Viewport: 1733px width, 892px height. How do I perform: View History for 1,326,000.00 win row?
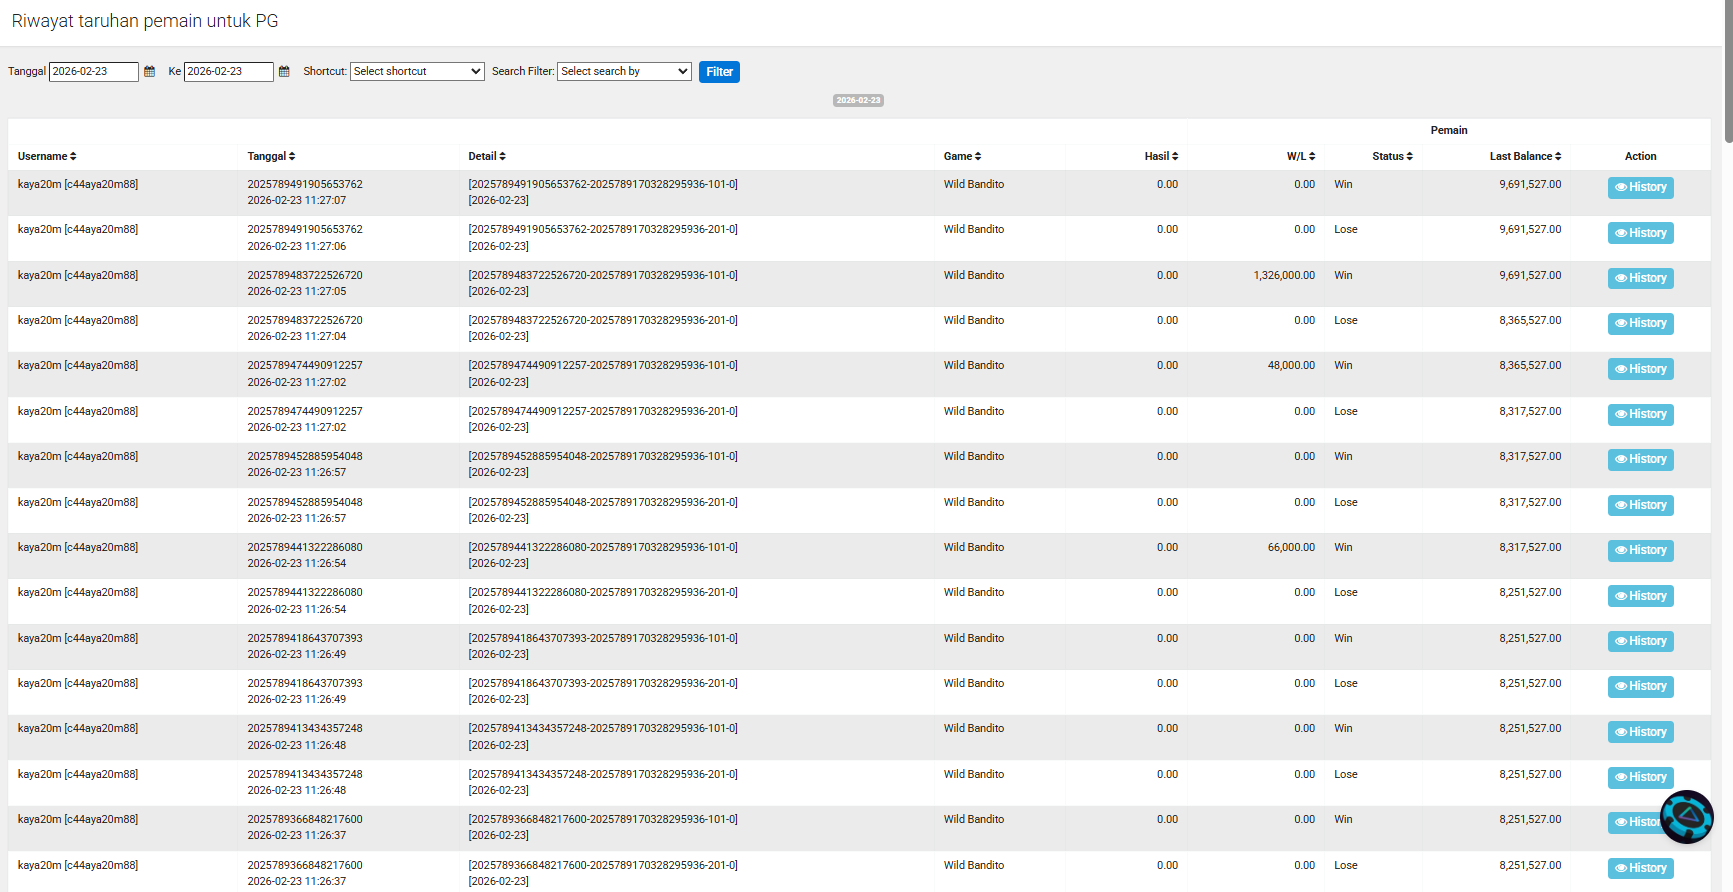(x=1640, y=279)
